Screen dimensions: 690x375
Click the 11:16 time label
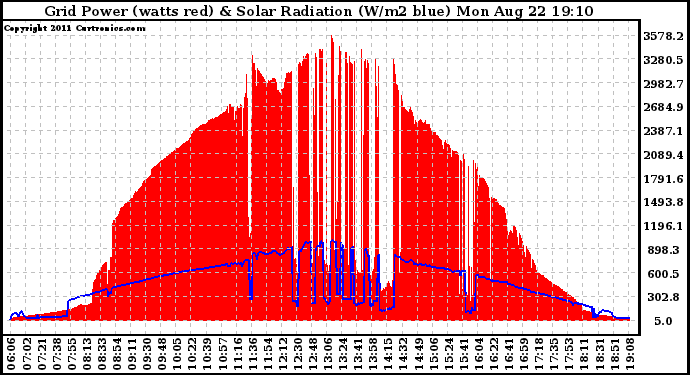coord(237,354)
